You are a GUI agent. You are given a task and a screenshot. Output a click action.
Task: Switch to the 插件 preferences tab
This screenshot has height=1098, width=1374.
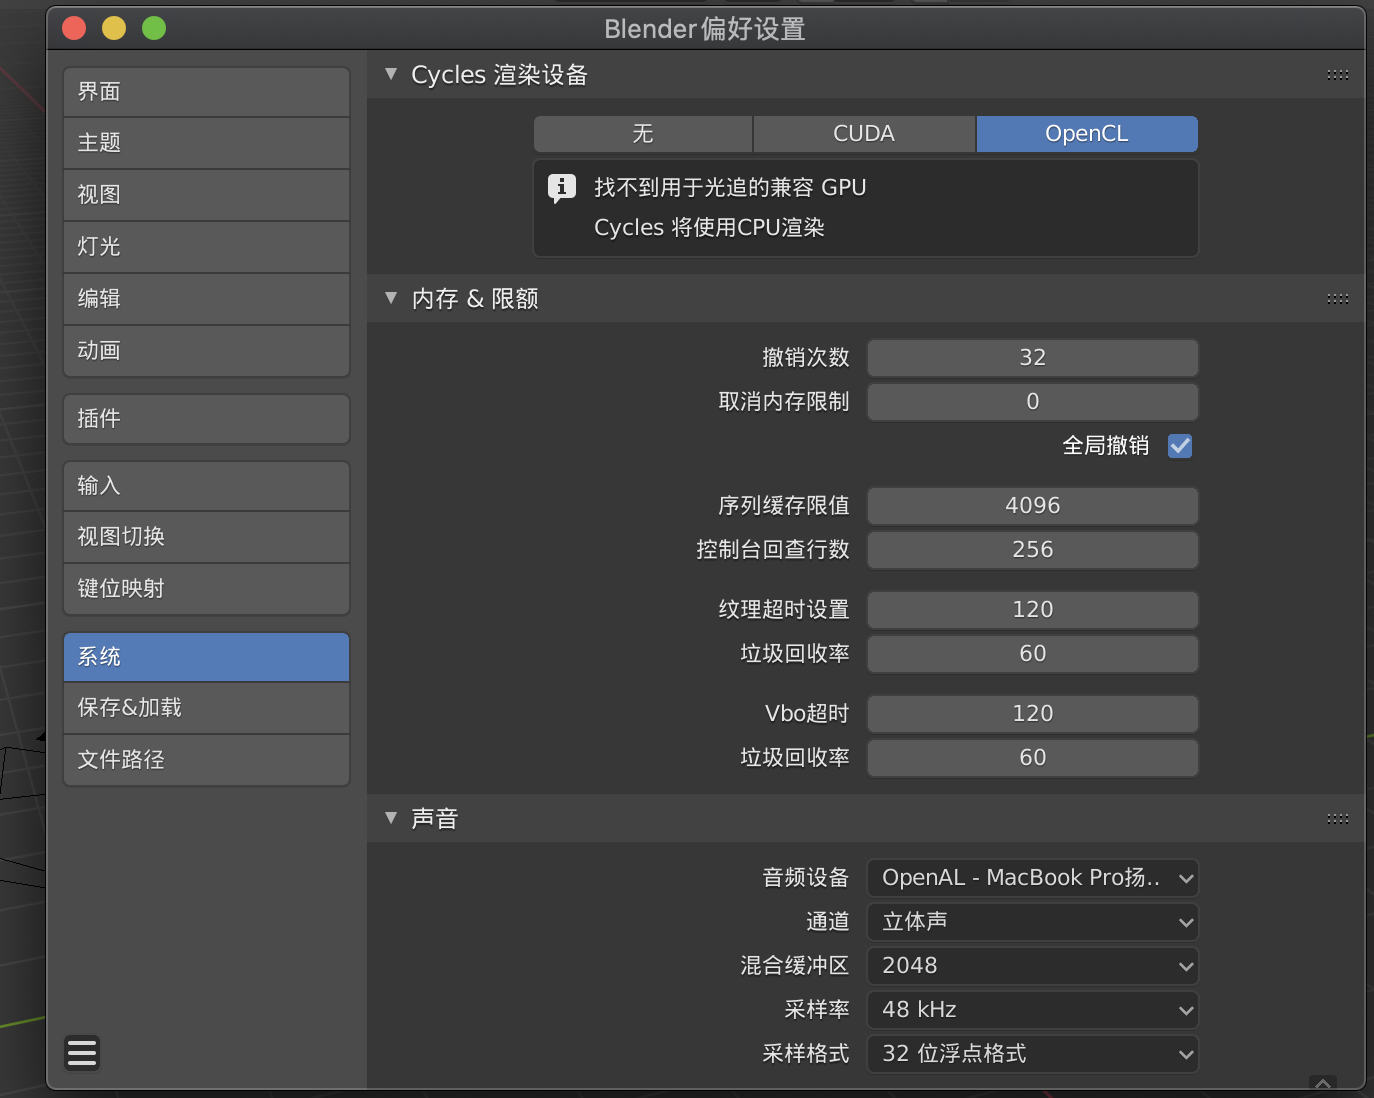(x=206, y=419)
